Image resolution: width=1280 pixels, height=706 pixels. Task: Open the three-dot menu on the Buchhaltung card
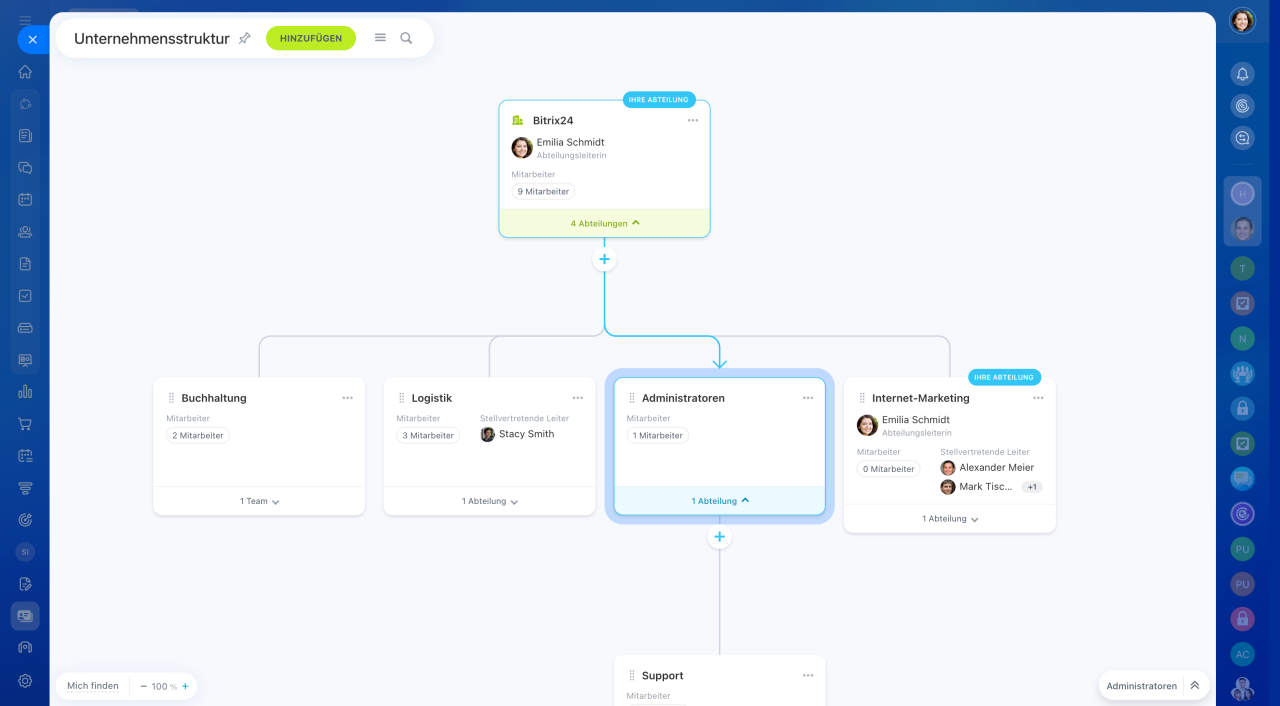[348, 398]
